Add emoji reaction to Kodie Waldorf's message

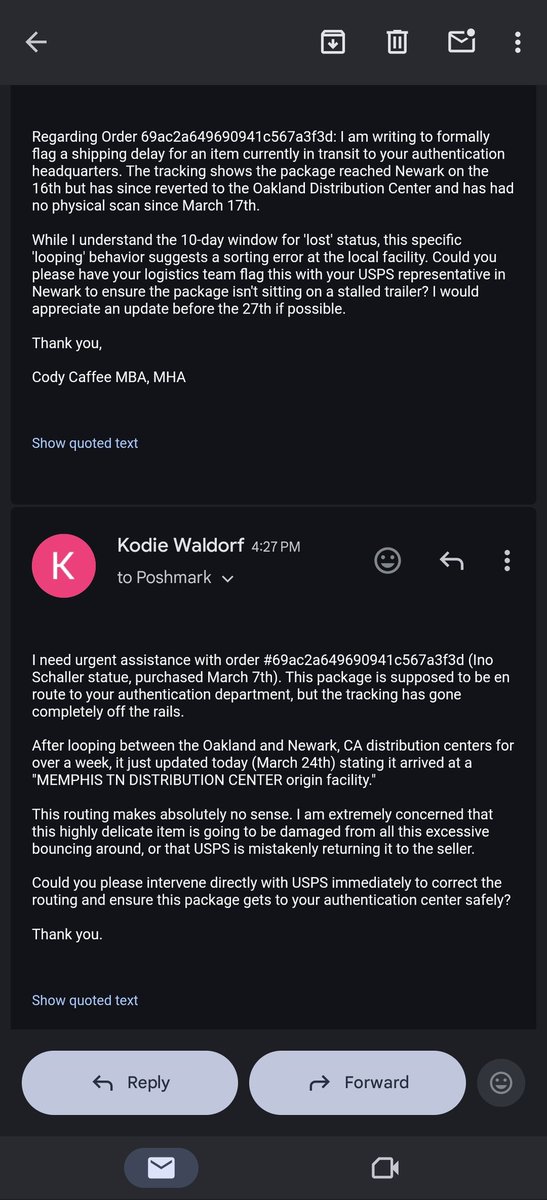tap(388, 561)
